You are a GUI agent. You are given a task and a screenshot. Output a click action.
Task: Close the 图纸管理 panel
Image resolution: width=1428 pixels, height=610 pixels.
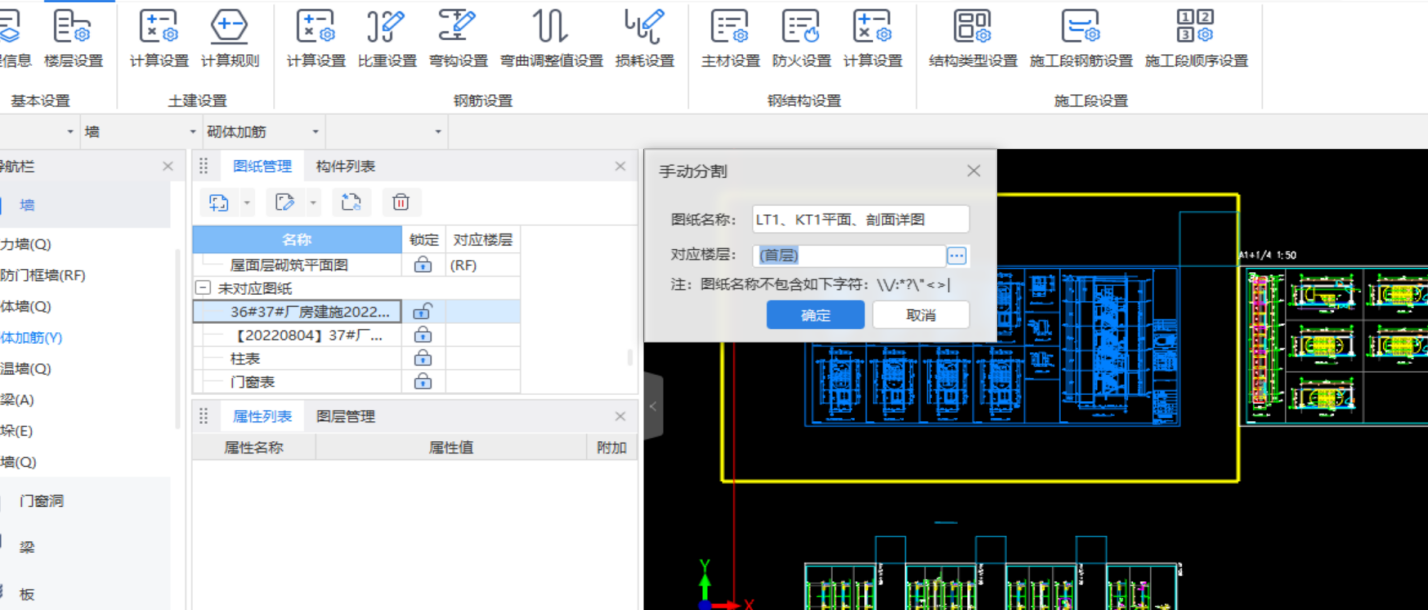coord(620,166)
